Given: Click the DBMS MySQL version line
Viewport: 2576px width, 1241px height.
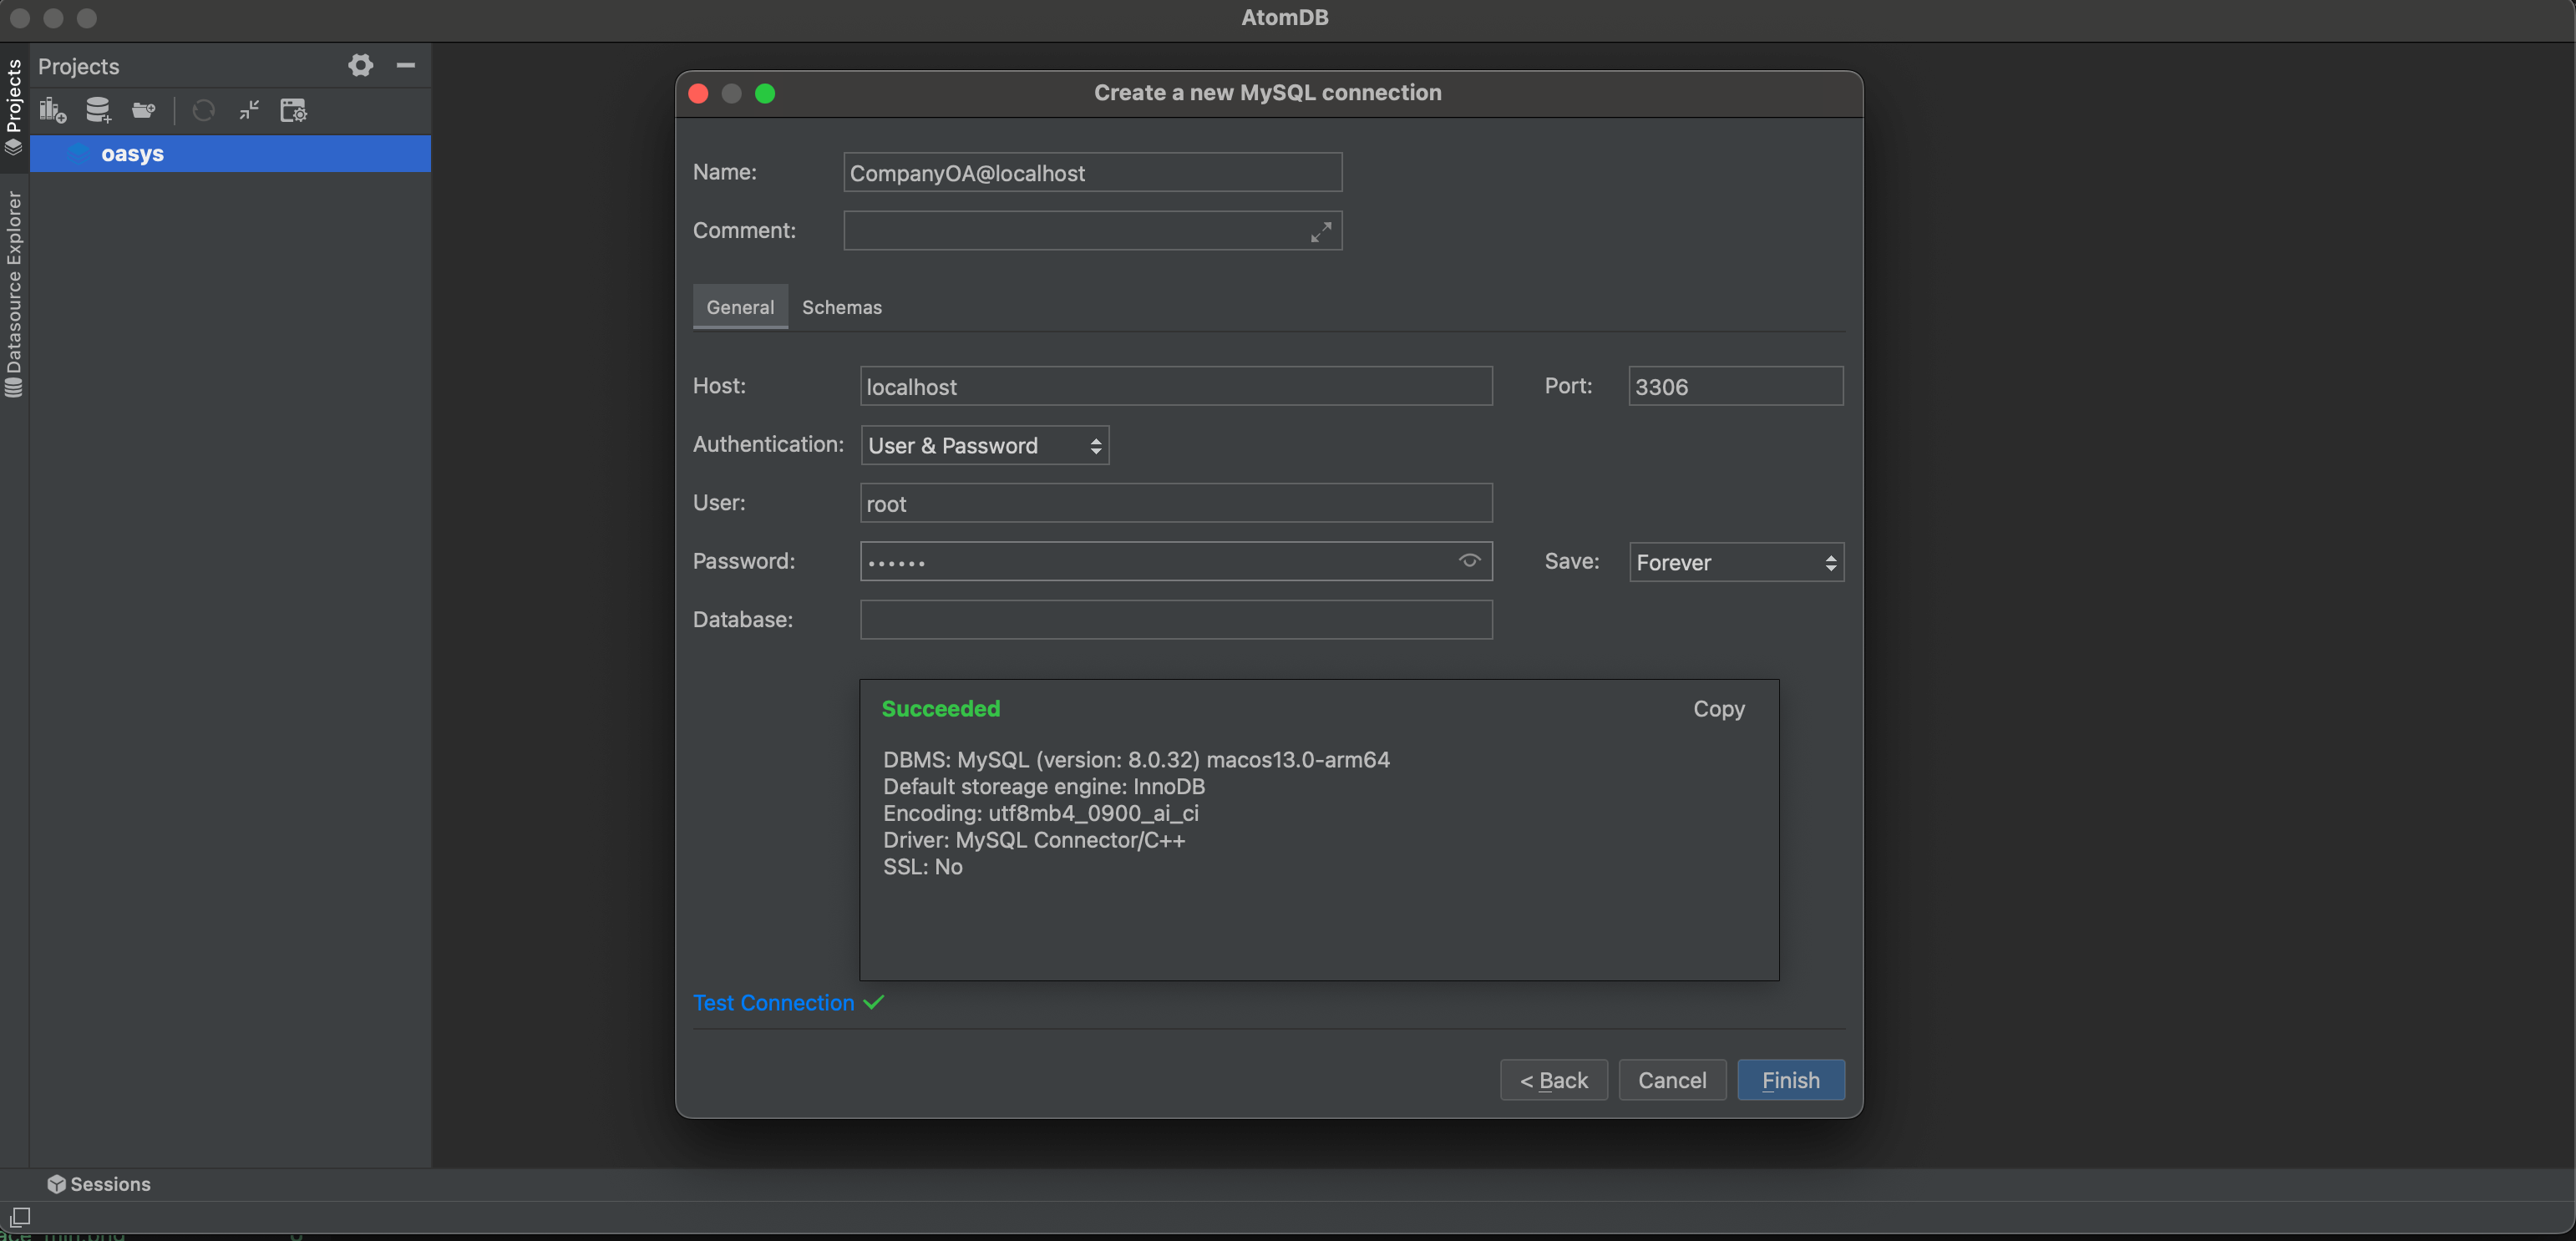Looking at the screenshot, I should coord(1136,760).
